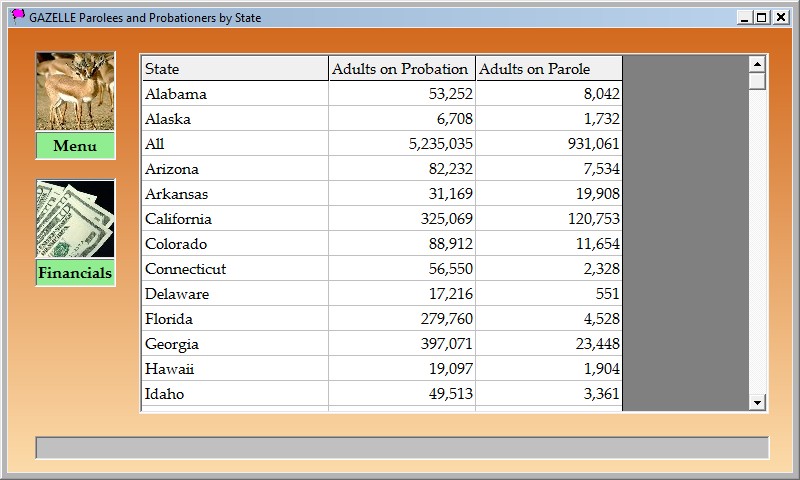
Task: Maximize the GAZELLE window
Action: point(762,17)
